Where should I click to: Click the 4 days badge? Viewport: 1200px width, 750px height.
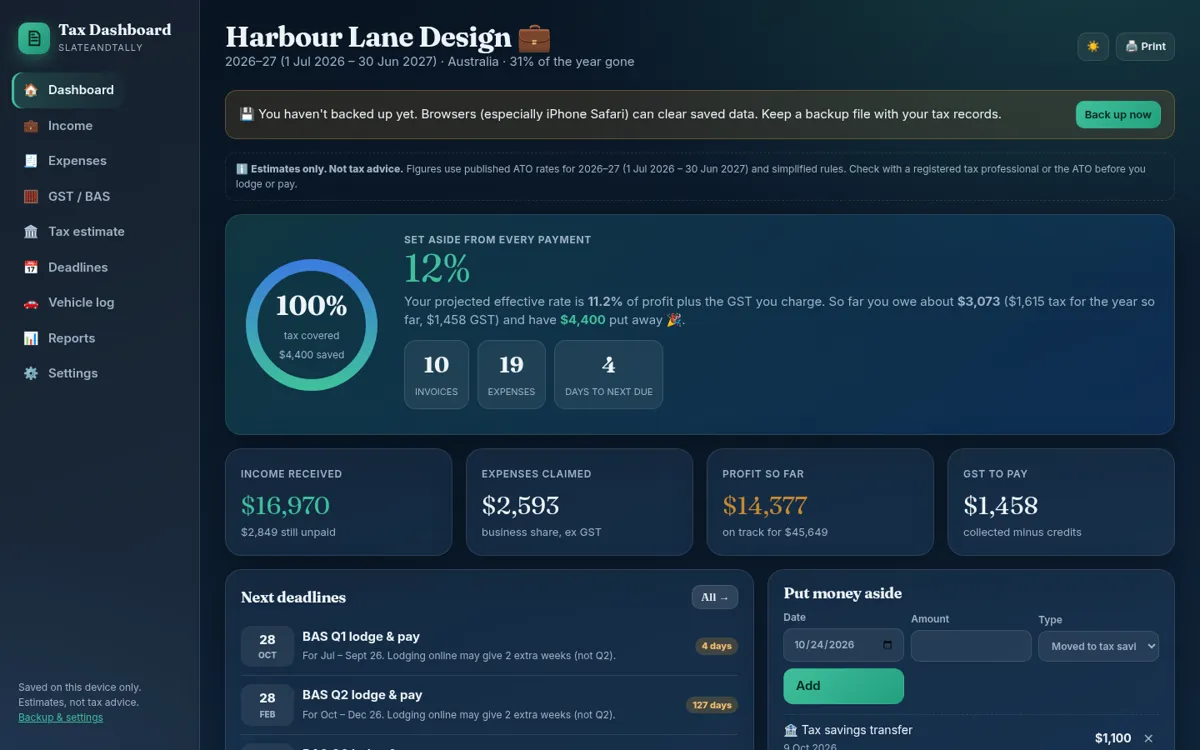(716, 646)
